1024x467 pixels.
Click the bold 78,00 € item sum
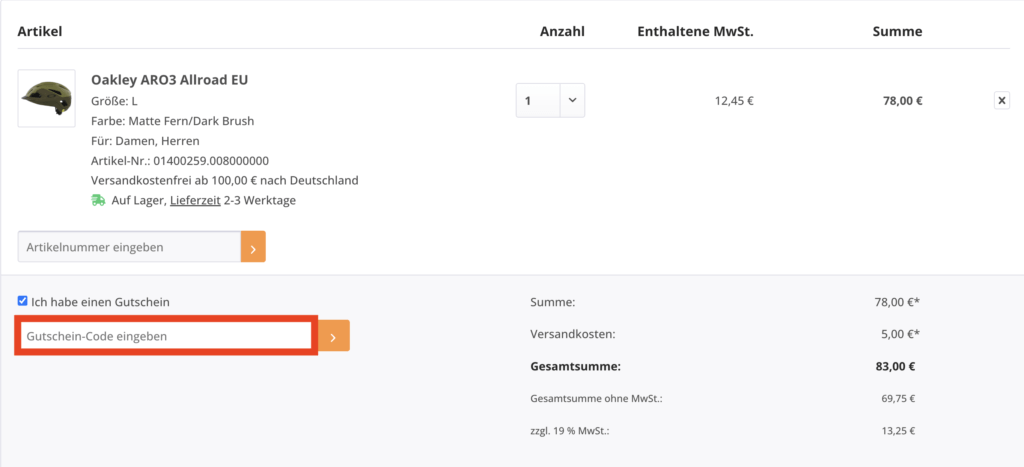903,101
